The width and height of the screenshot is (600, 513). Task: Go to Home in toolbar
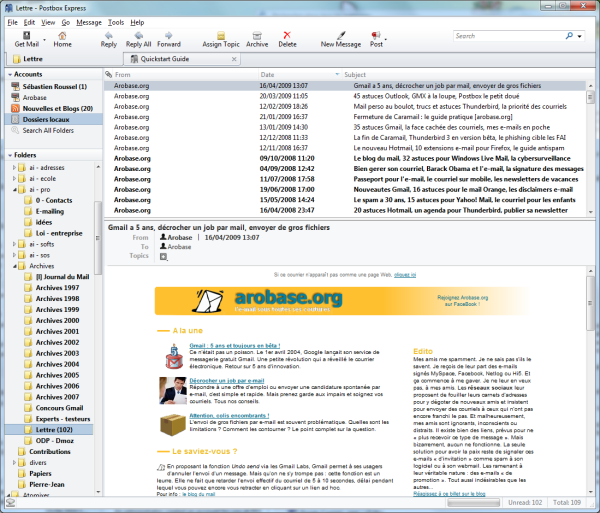(x=62, y=39)
